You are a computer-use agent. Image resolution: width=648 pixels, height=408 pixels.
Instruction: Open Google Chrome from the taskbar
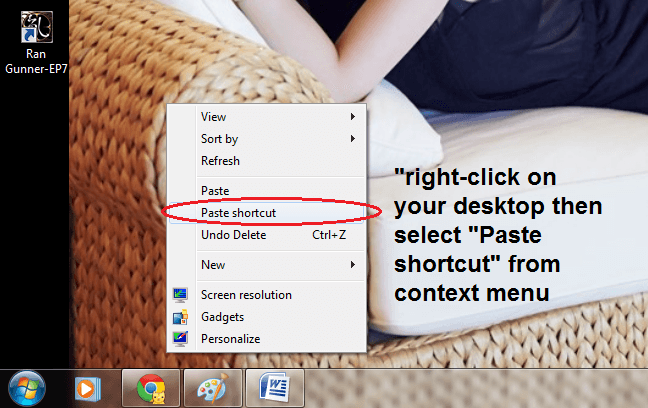[151, 389]
